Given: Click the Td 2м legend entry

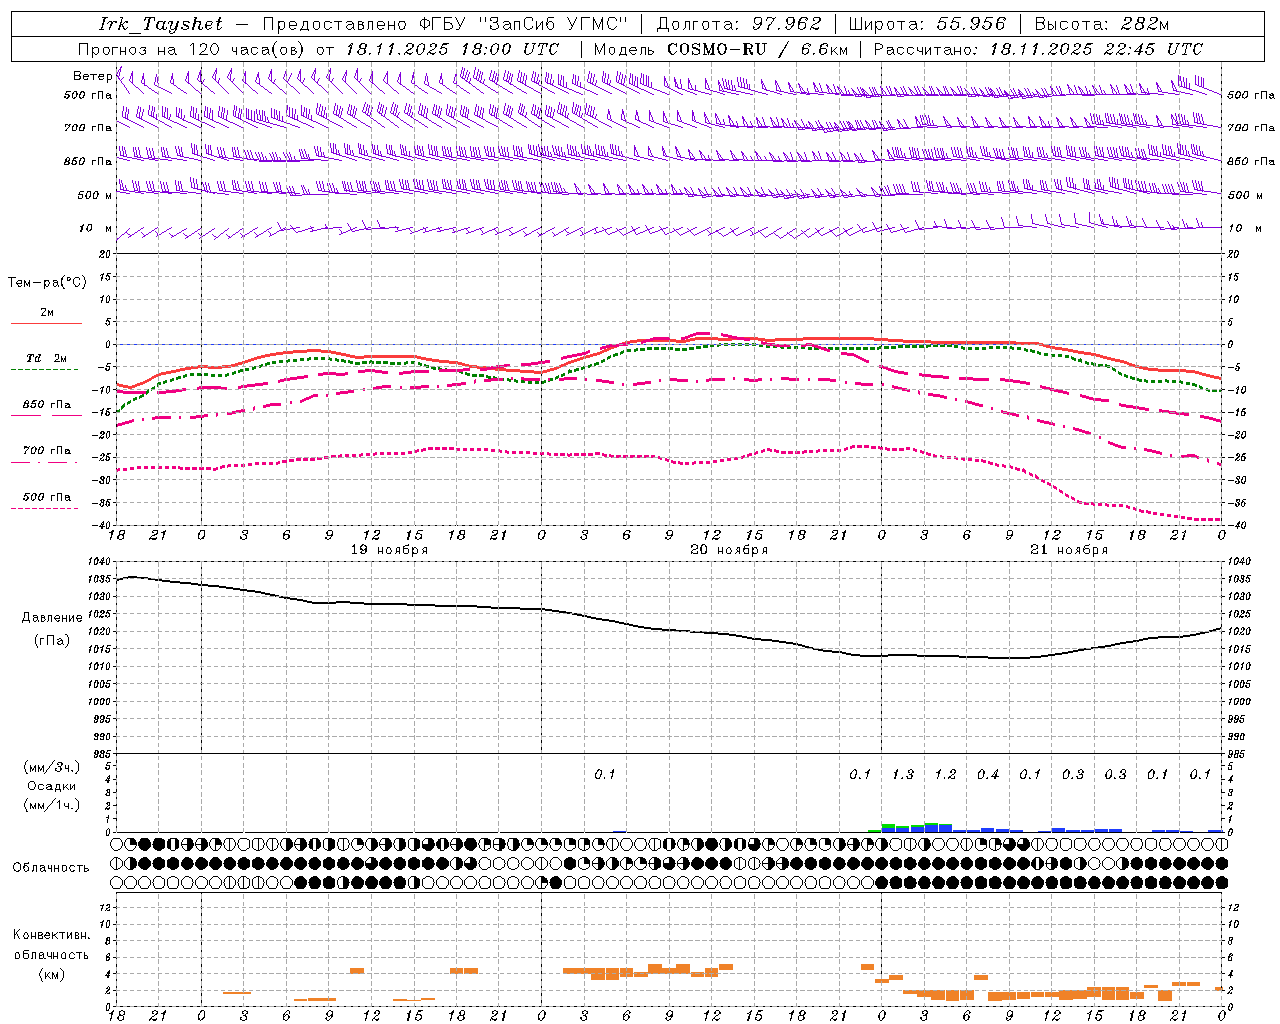Looking at the screenshot, I should 47,358.
